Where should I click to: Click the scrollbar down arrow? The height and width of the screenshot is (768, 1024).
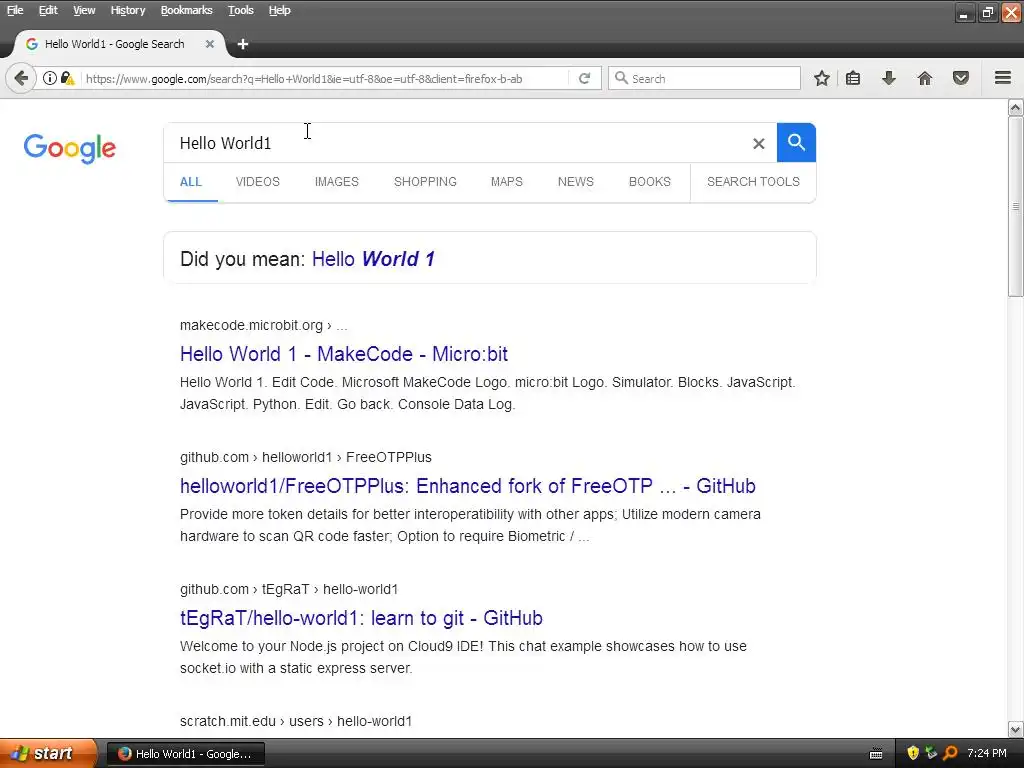(x=1016, y=729)
